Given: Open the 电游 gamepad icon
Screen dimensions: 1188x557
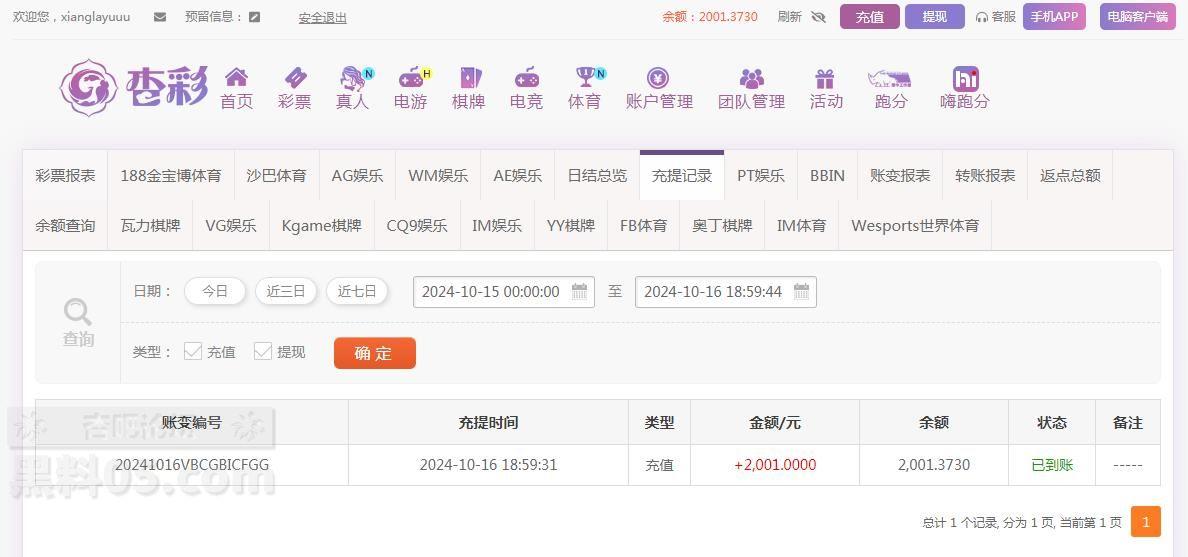Looking at the screenshot, I should pyautogui.click(x=411, y=77).
